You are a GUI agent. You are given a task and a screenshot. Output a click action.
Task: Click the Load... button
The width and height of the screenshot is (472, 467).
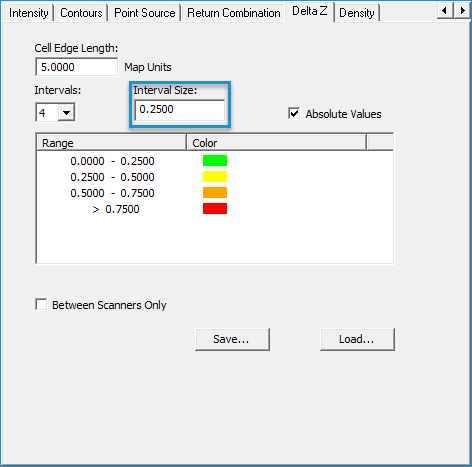point(357,339)
